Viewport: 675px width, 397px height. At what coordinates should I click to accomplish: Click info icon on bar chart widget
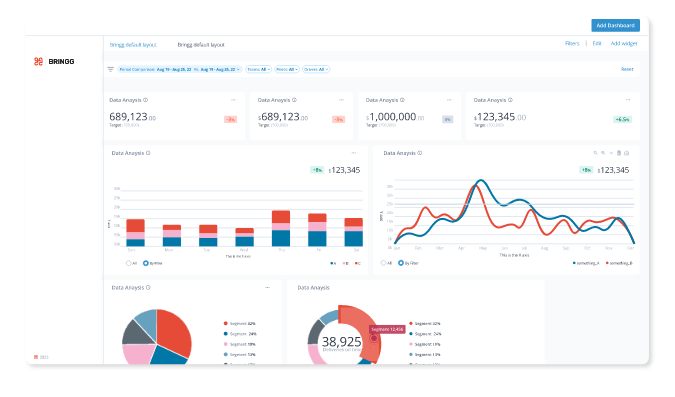(148, 153)
